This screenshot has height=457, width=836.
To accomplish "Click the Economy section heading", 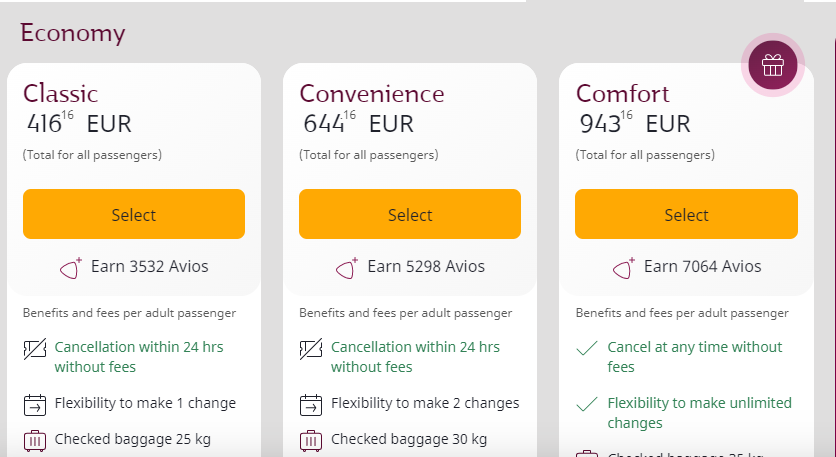I will point(73,33).
